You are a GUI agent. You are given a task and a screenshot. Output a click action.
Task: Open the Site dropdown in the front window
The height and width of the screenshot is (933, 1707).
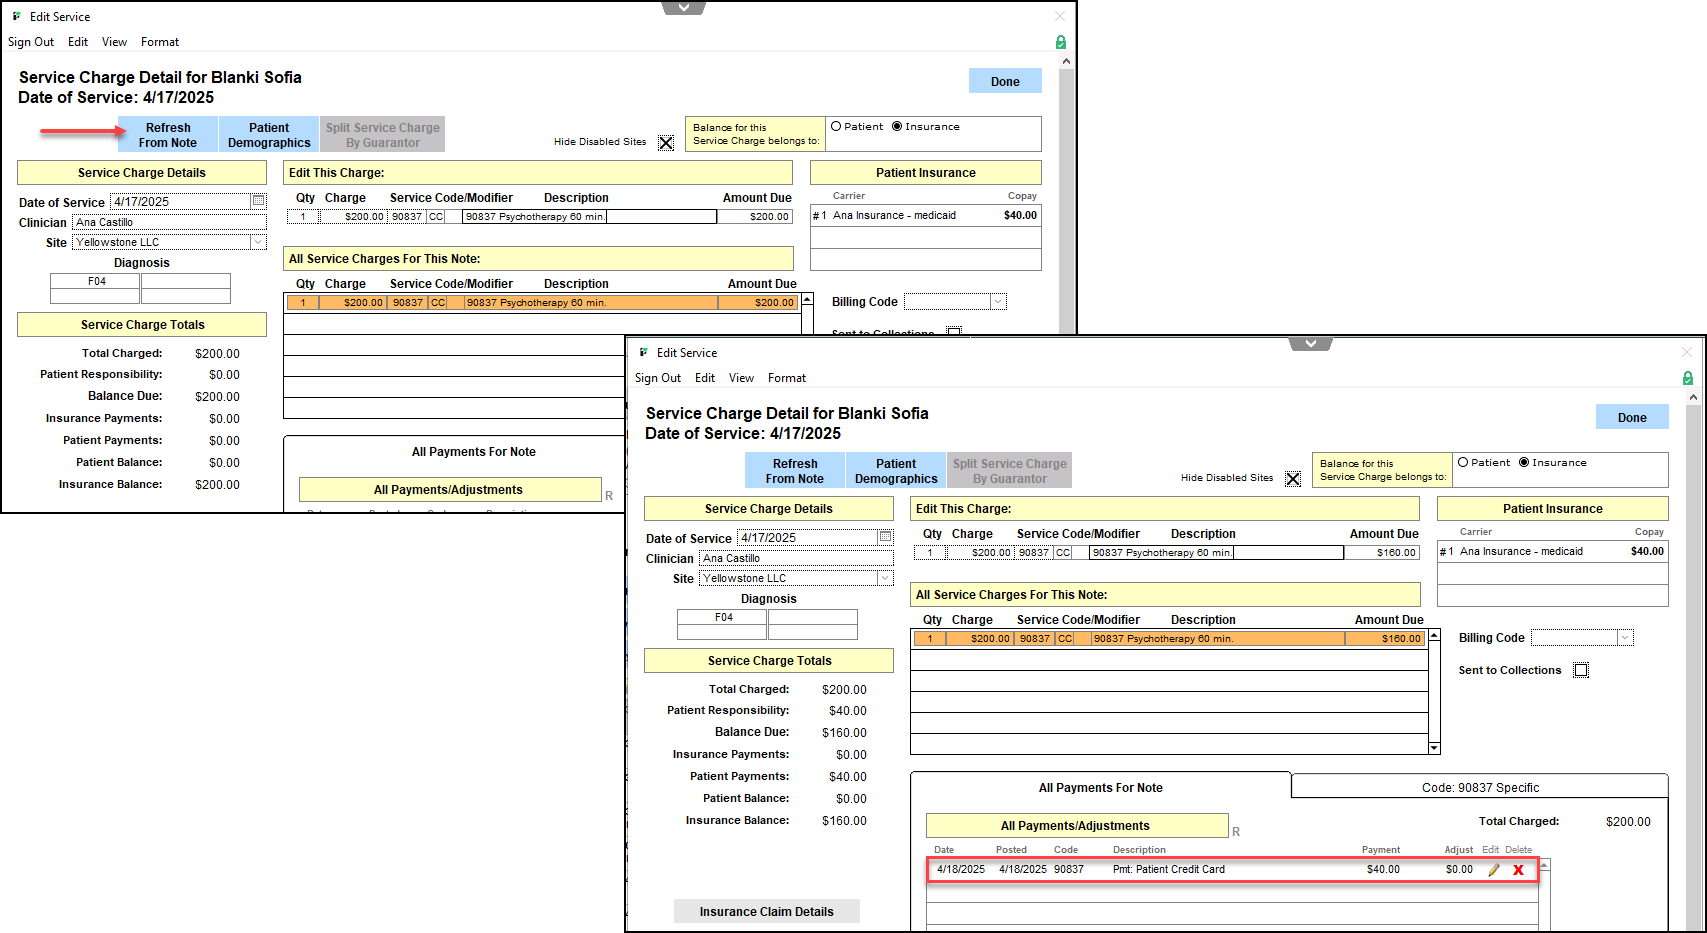(x=885, y=578)
